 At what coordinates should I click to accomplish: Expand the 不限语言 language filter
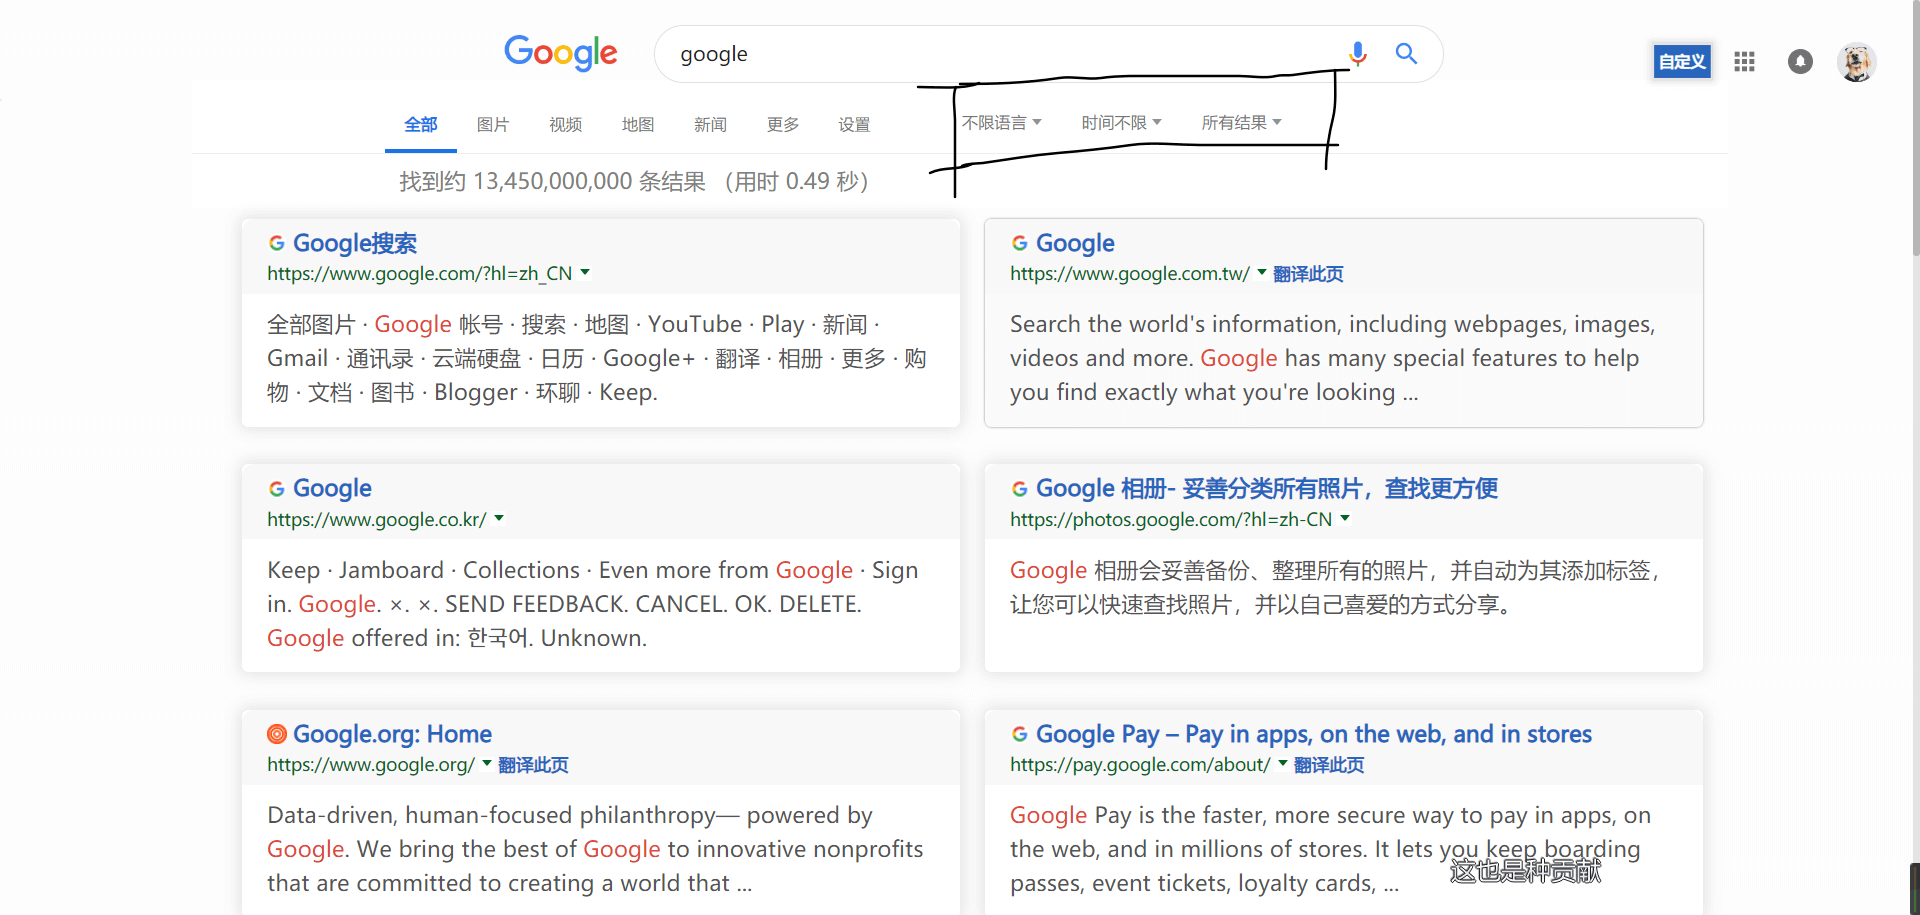click(x=1002, y=122)
